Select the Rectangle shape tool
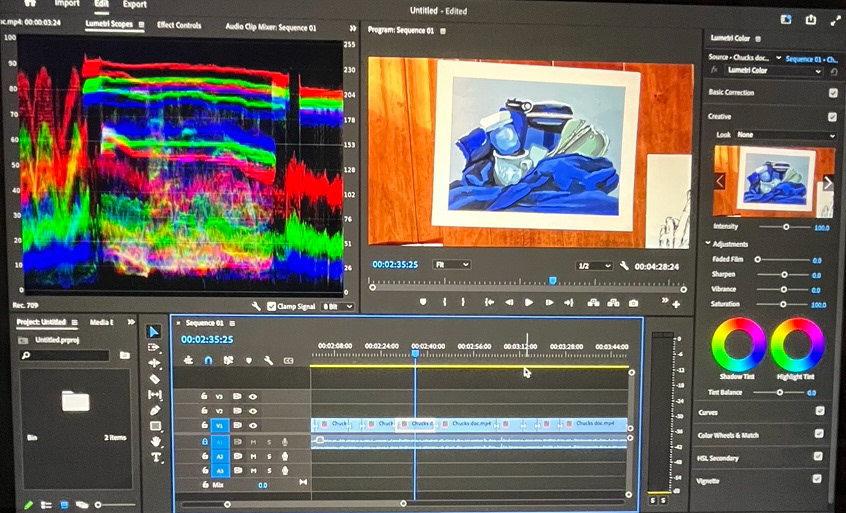This screenshot has width=846, height=513. (155, 426)
